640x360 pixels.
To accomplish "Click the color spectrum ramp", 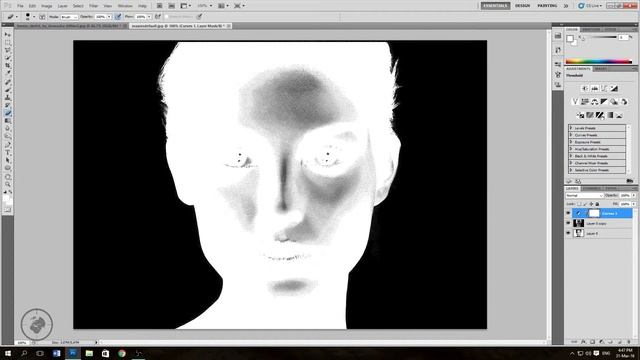I will coord(599,62).
